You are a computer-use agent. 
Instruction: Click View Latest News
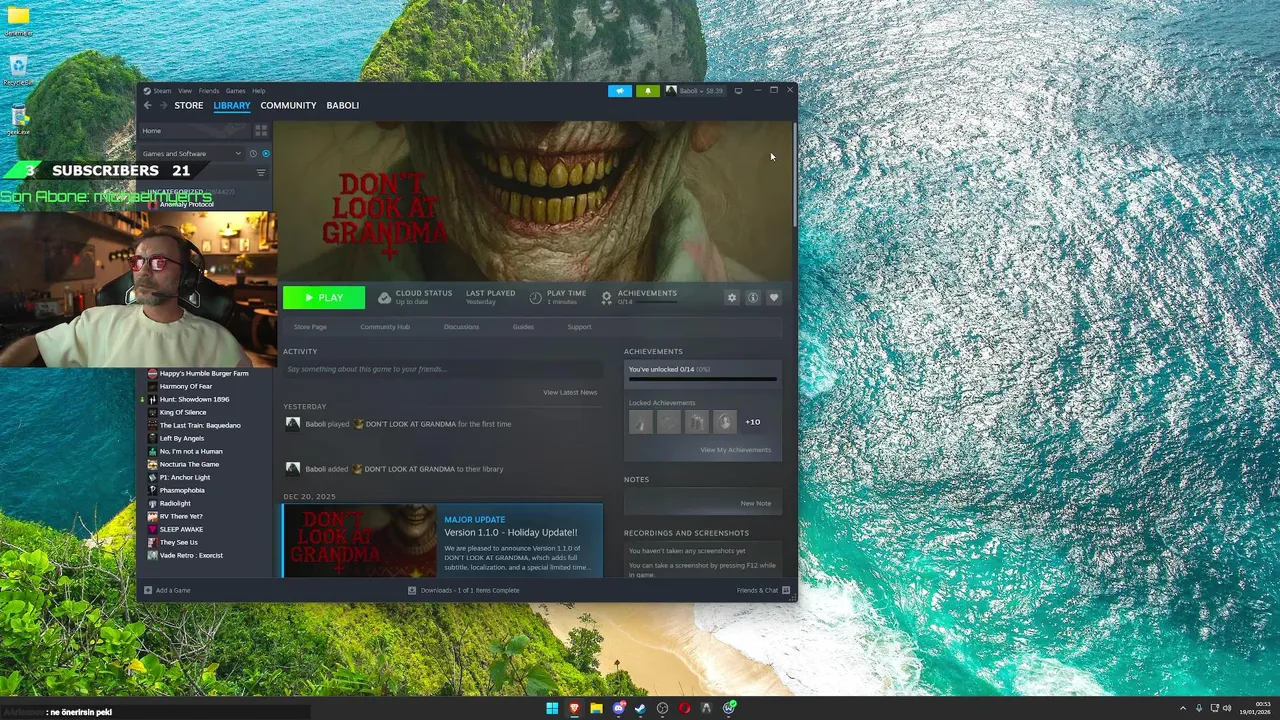(x=570, y=392)
